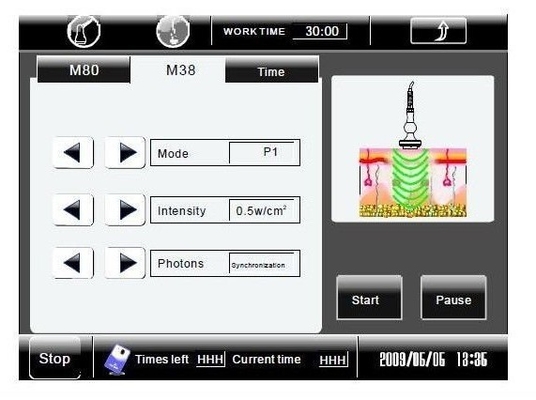This screenshot has height=400, width=536.
Task: Stop the treatment
Action: click(x=55, y=358)
